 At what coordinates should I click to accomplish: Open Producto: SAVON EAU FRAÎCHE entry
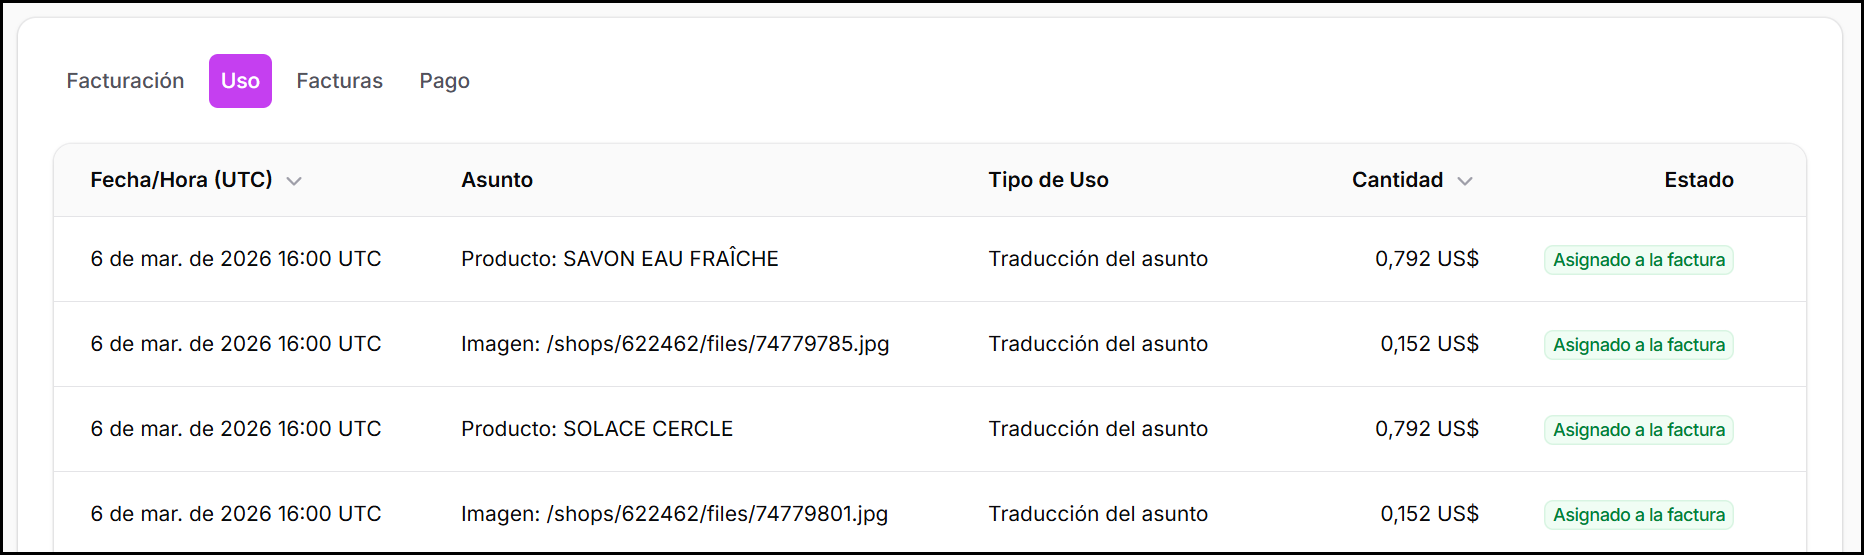click(619, 259)
